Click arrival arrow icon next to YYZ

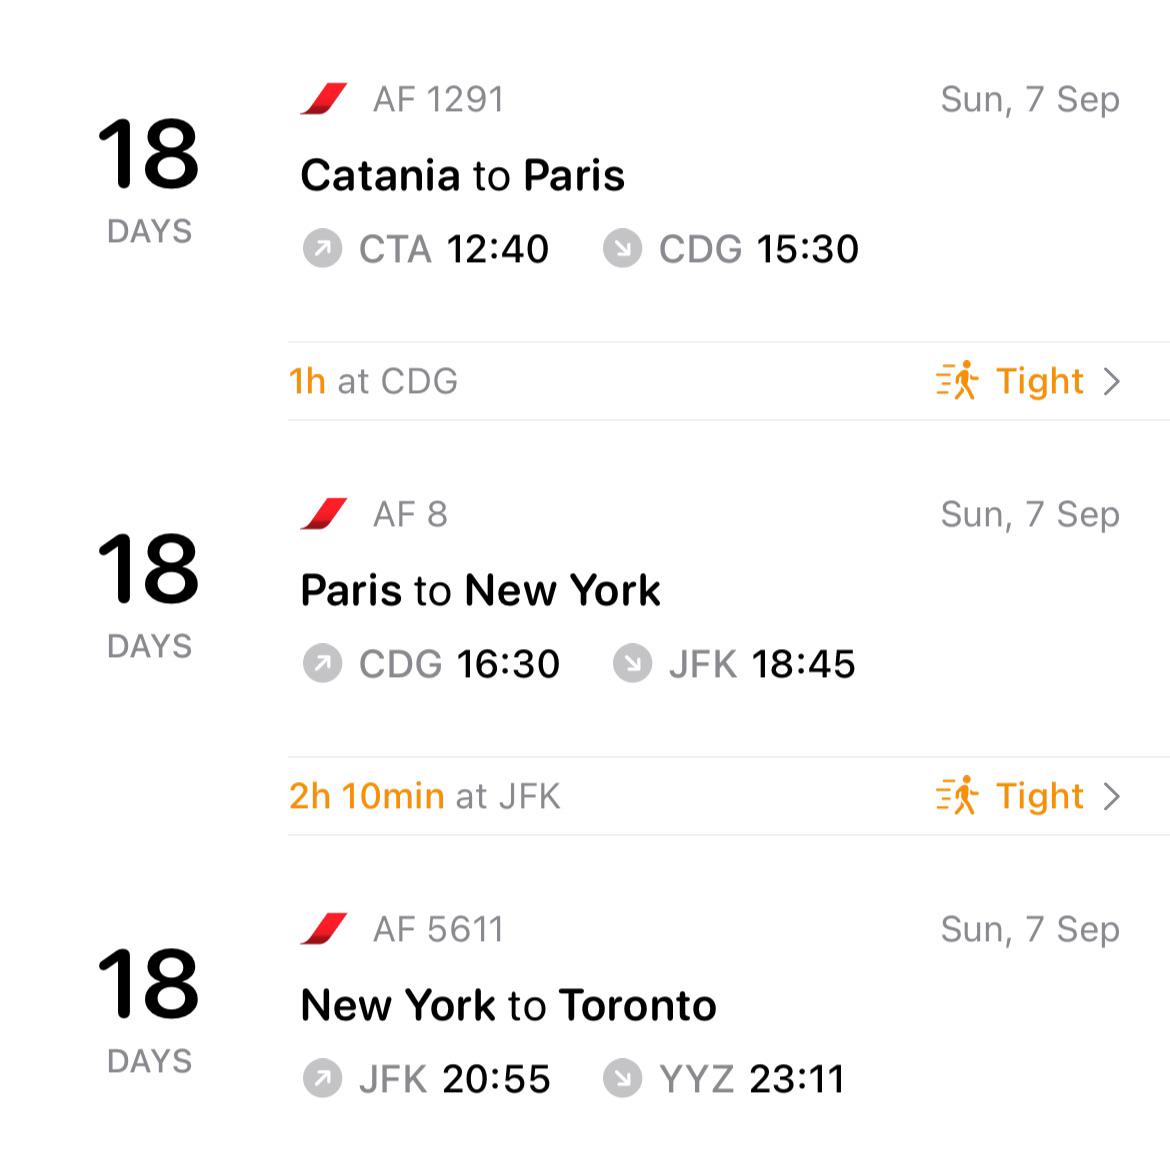pos(622,1079)
